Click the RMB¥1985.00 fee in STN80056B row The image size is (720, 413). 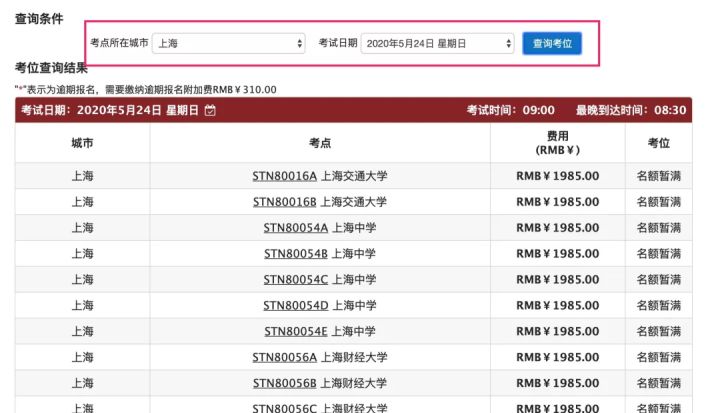coord(557,383)
